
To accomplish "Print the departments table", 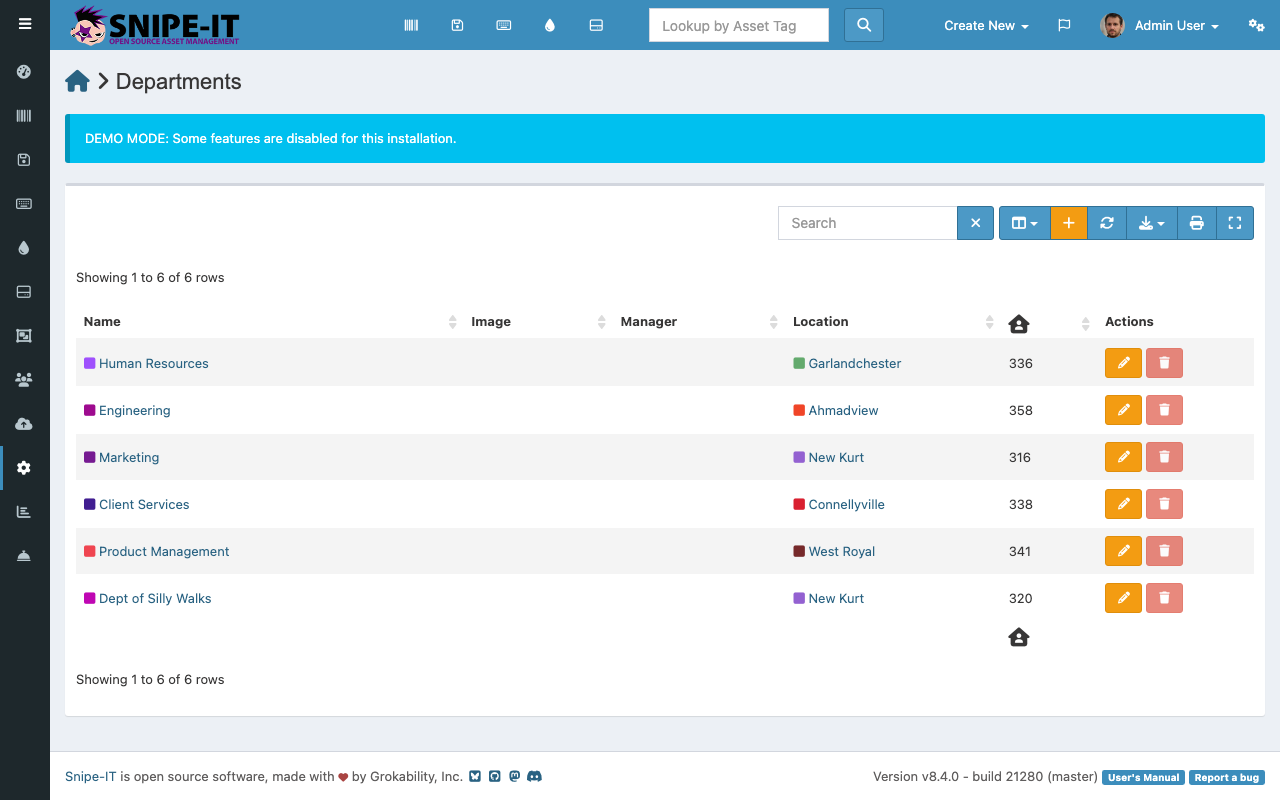I will point(1197,223).
